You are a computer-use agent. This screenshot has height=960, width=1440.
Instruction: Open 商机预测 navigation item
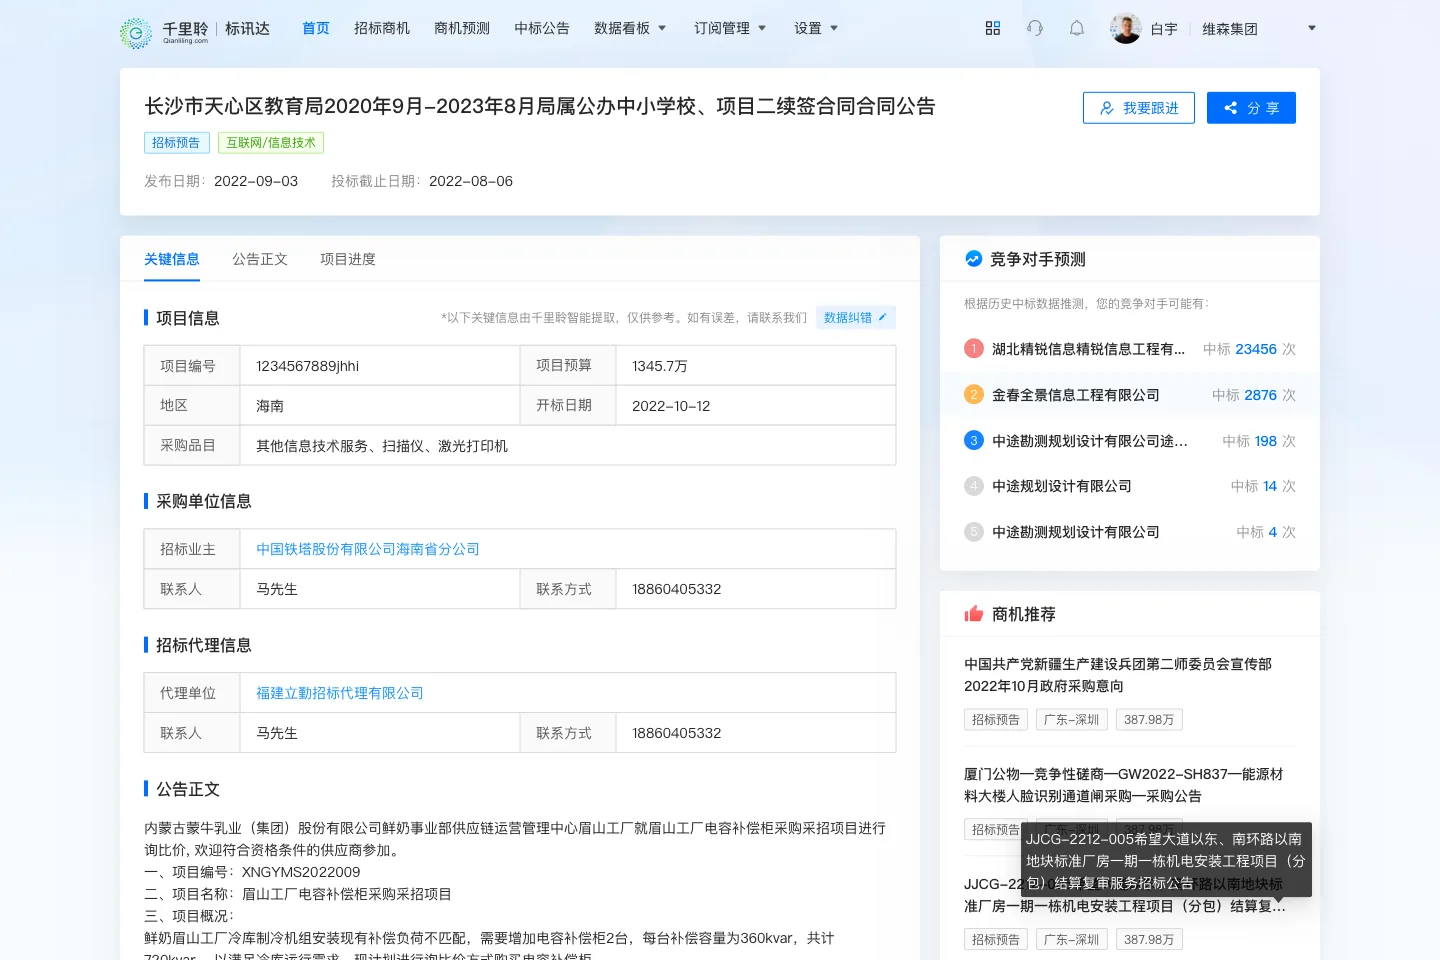pos(462,28)
